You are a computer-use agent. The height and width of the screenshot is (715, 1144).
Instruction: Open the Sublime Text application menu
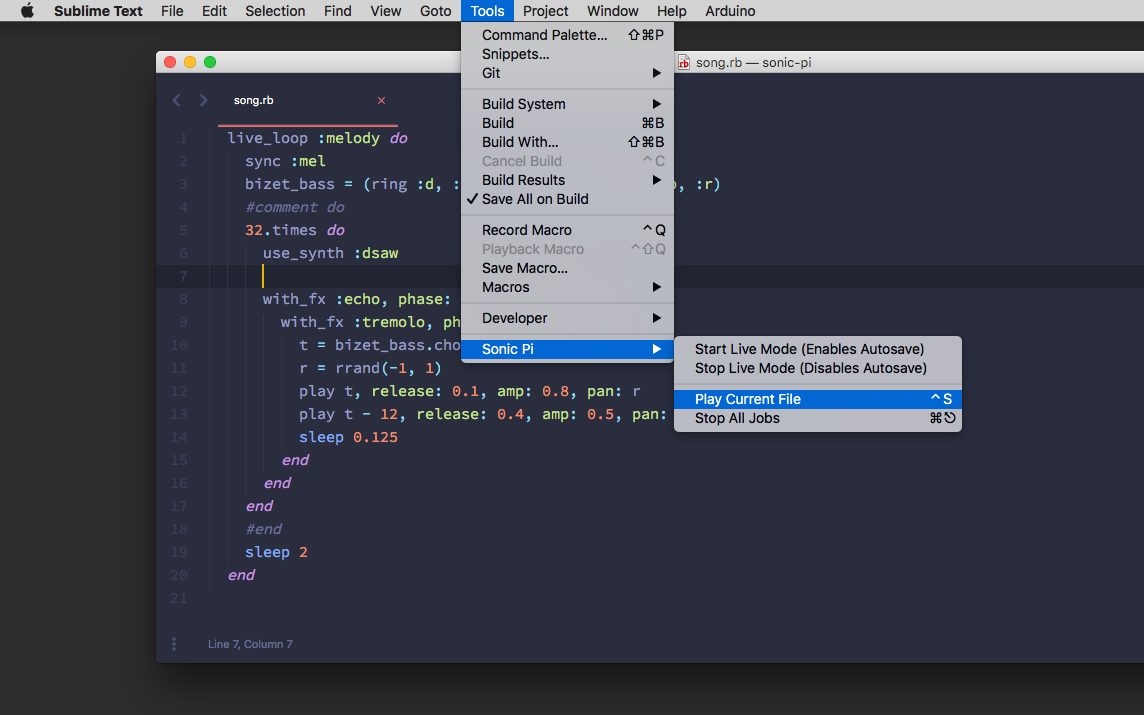98,11
